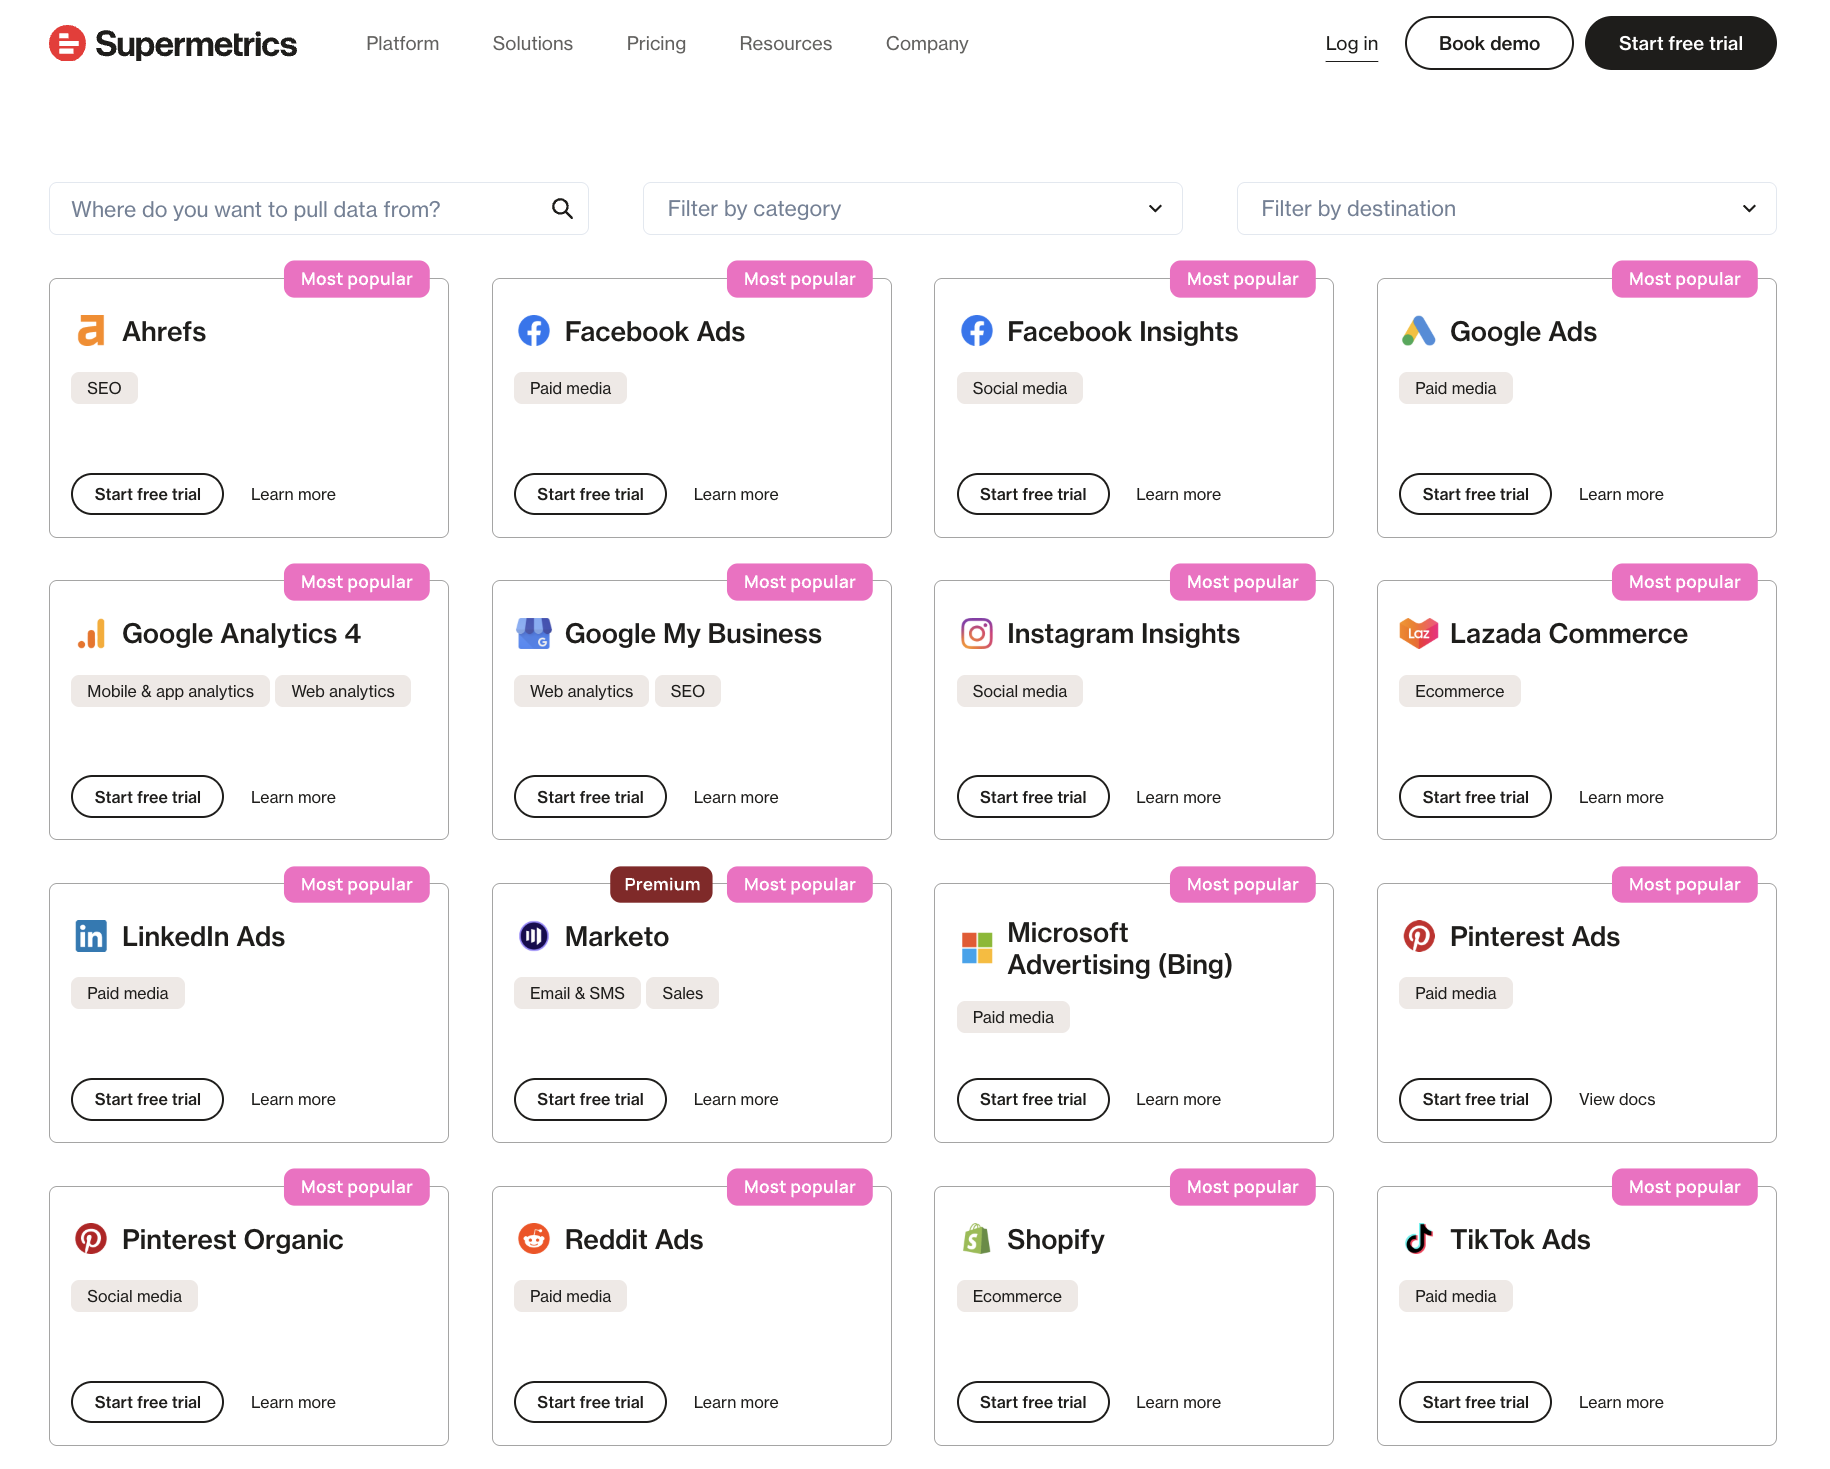Click Start free trial for Marketo
1830x1469 pixels.
pyautogui.click(x=590, y=1099)
